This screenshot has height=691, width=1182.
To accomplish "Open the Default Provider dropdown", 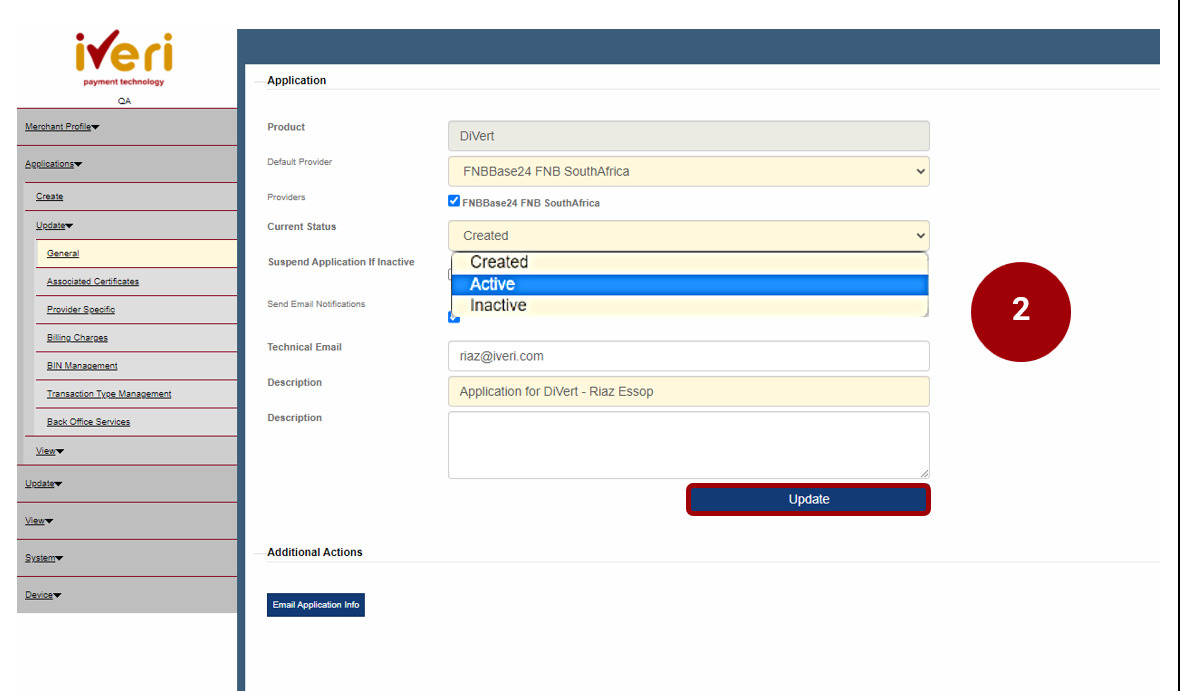I will [x=688, y=171].
